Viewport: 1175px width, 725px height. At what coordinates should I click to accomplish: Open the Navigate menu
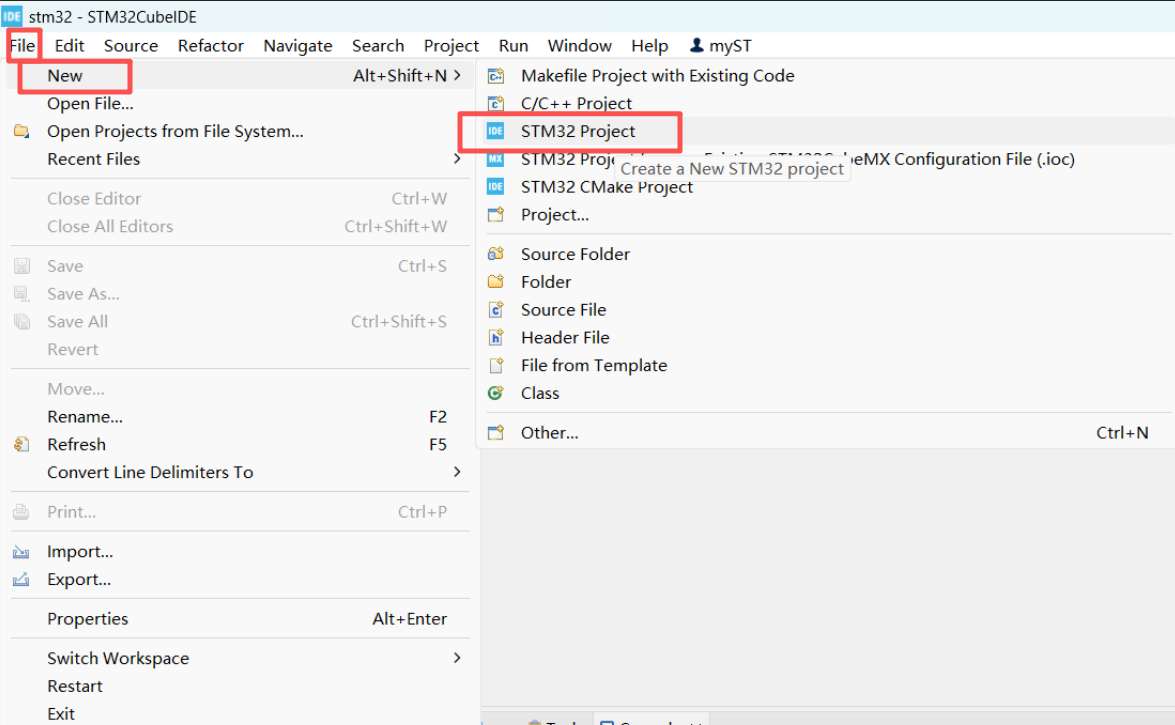pos(297,46)
